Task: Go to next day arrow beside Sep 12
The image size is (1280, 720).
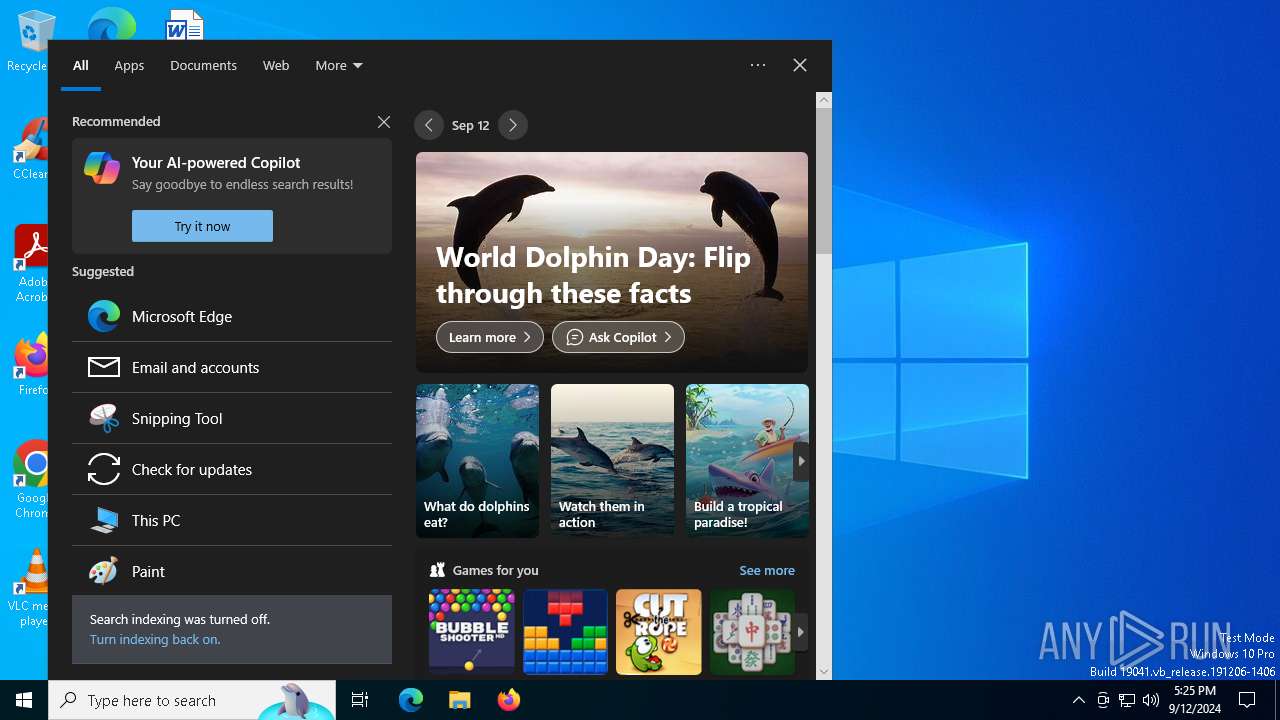Action: [513, 125]
